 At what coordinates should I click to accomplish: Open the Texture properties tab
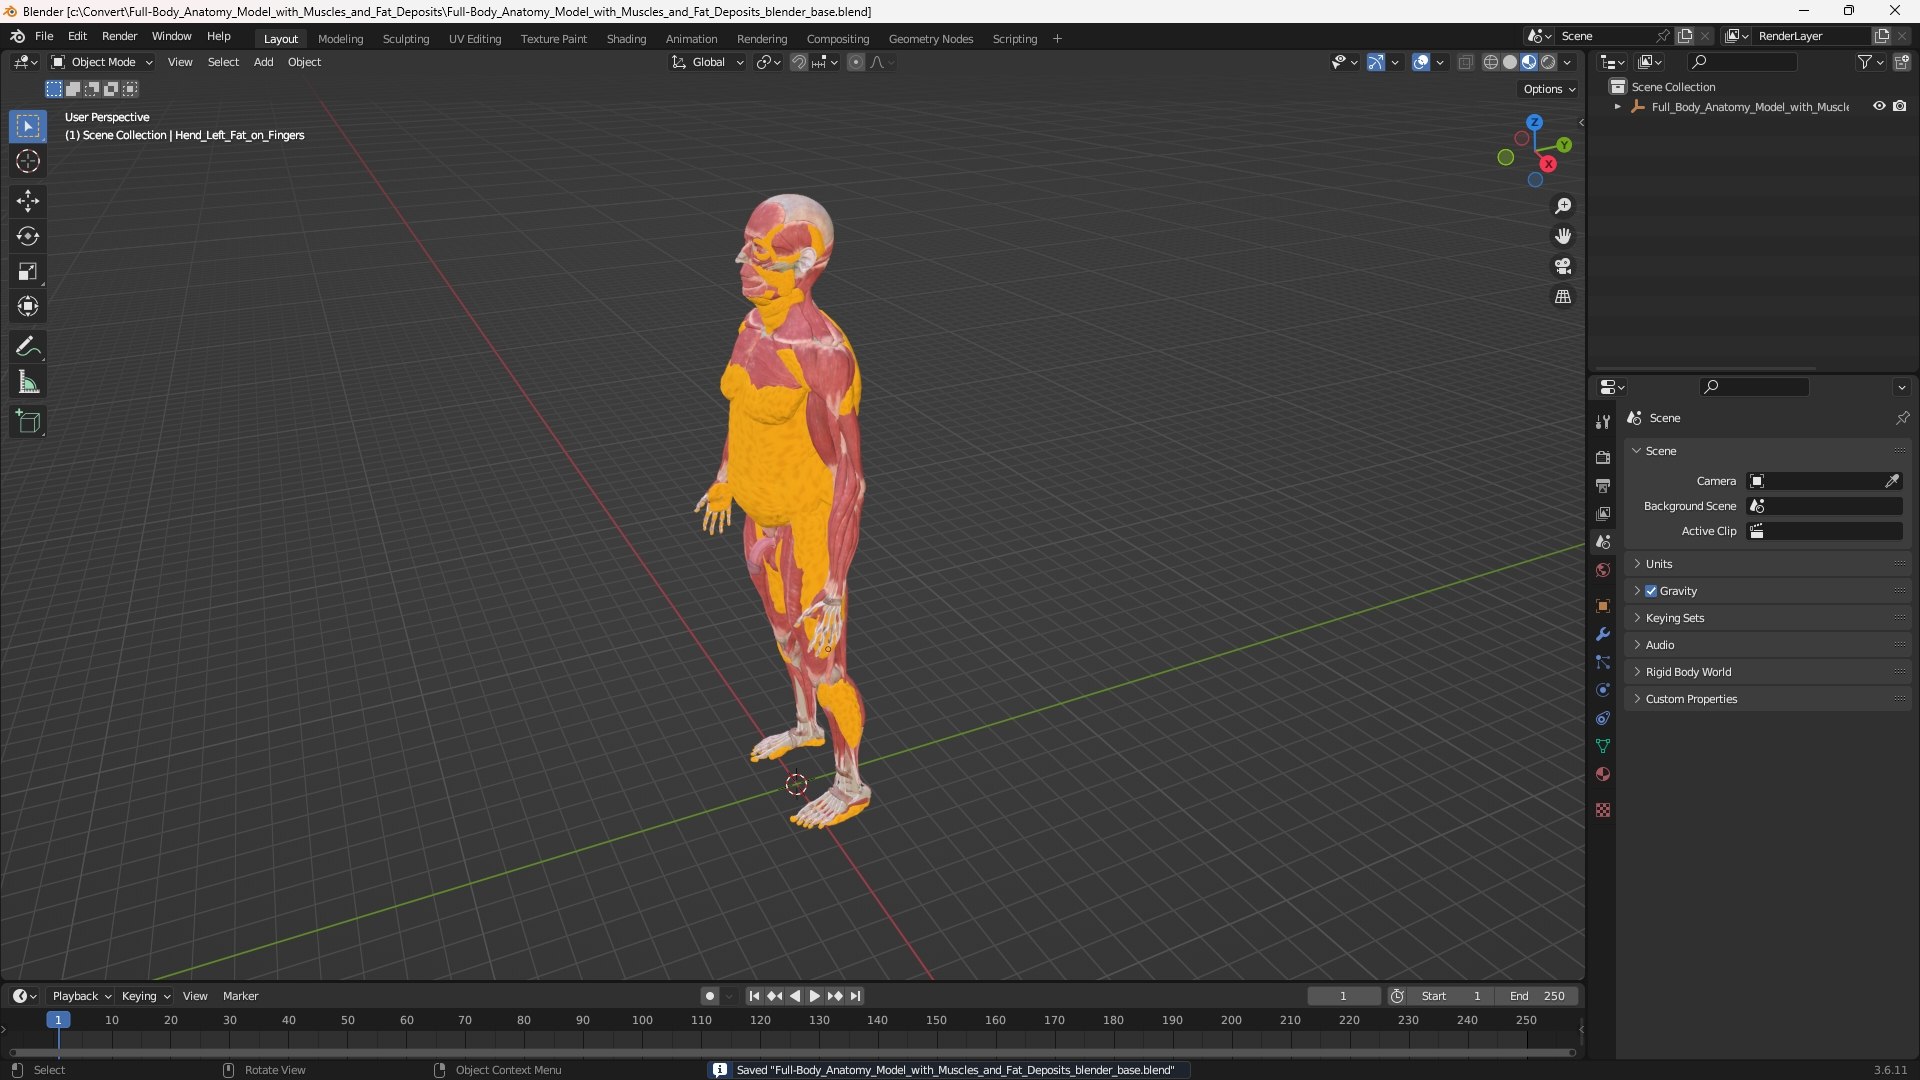tap(1603, 810)
